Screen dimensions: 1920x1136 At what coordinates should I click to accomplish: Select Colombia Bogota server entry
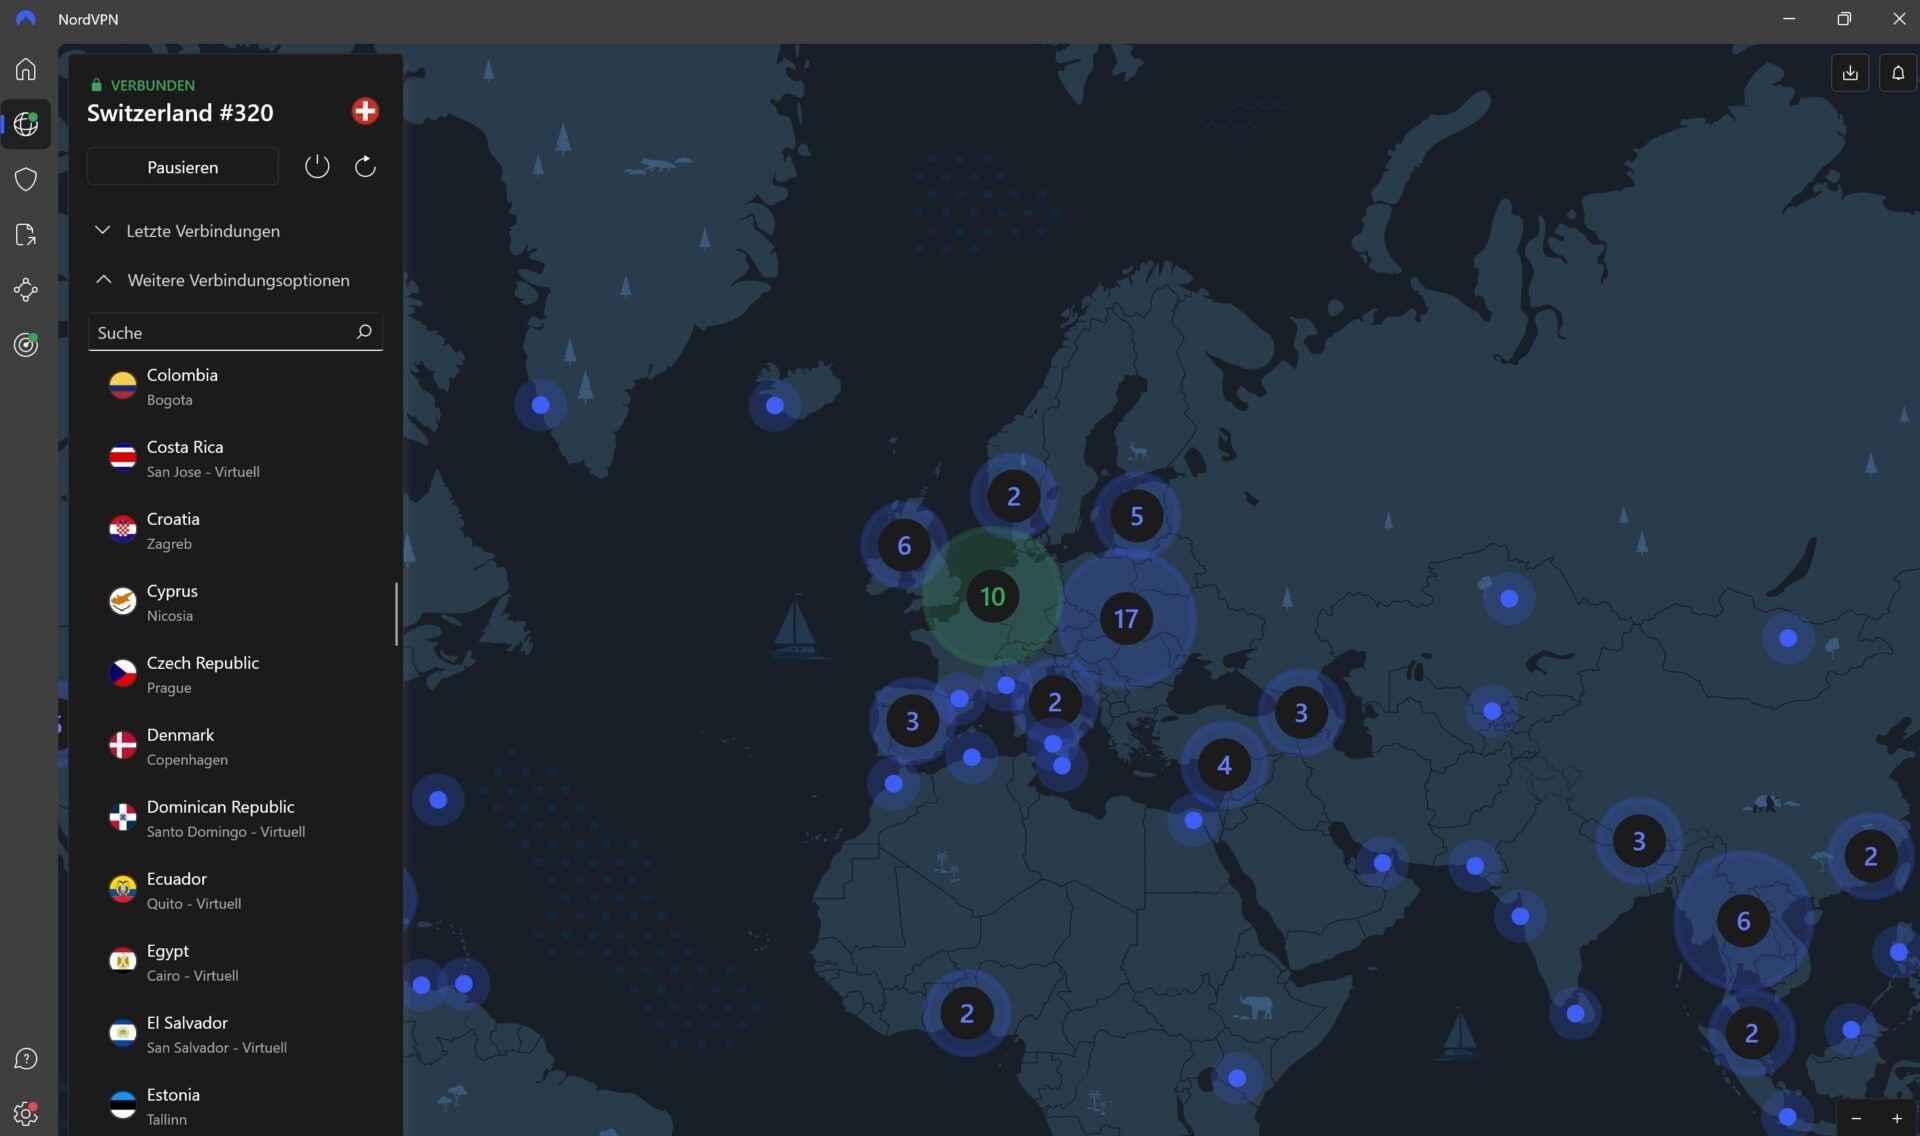pos(235,387)
